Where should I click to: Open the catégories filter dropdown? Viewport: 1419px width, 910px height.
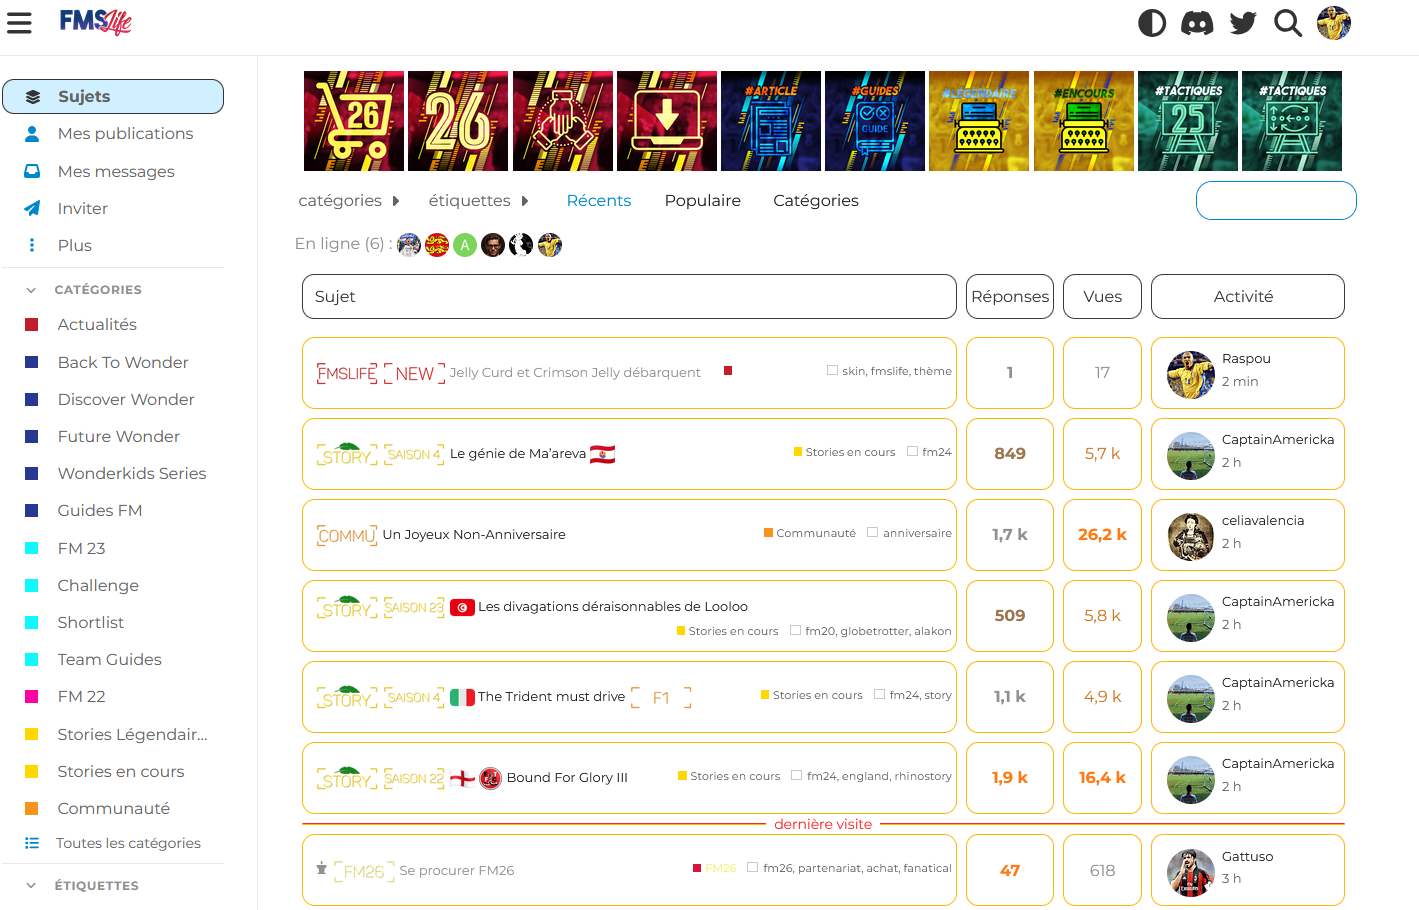(x=349, y=201)
